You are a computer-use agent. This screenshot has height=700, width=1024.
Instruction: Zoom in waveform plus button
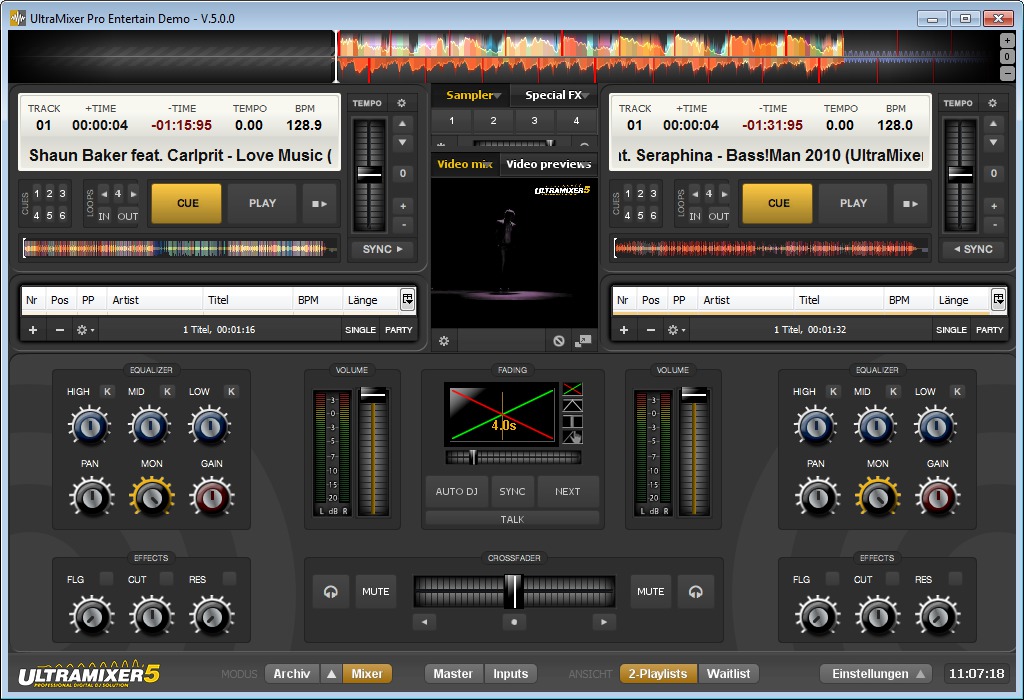pyautogui.click(x=1007, y=40)
